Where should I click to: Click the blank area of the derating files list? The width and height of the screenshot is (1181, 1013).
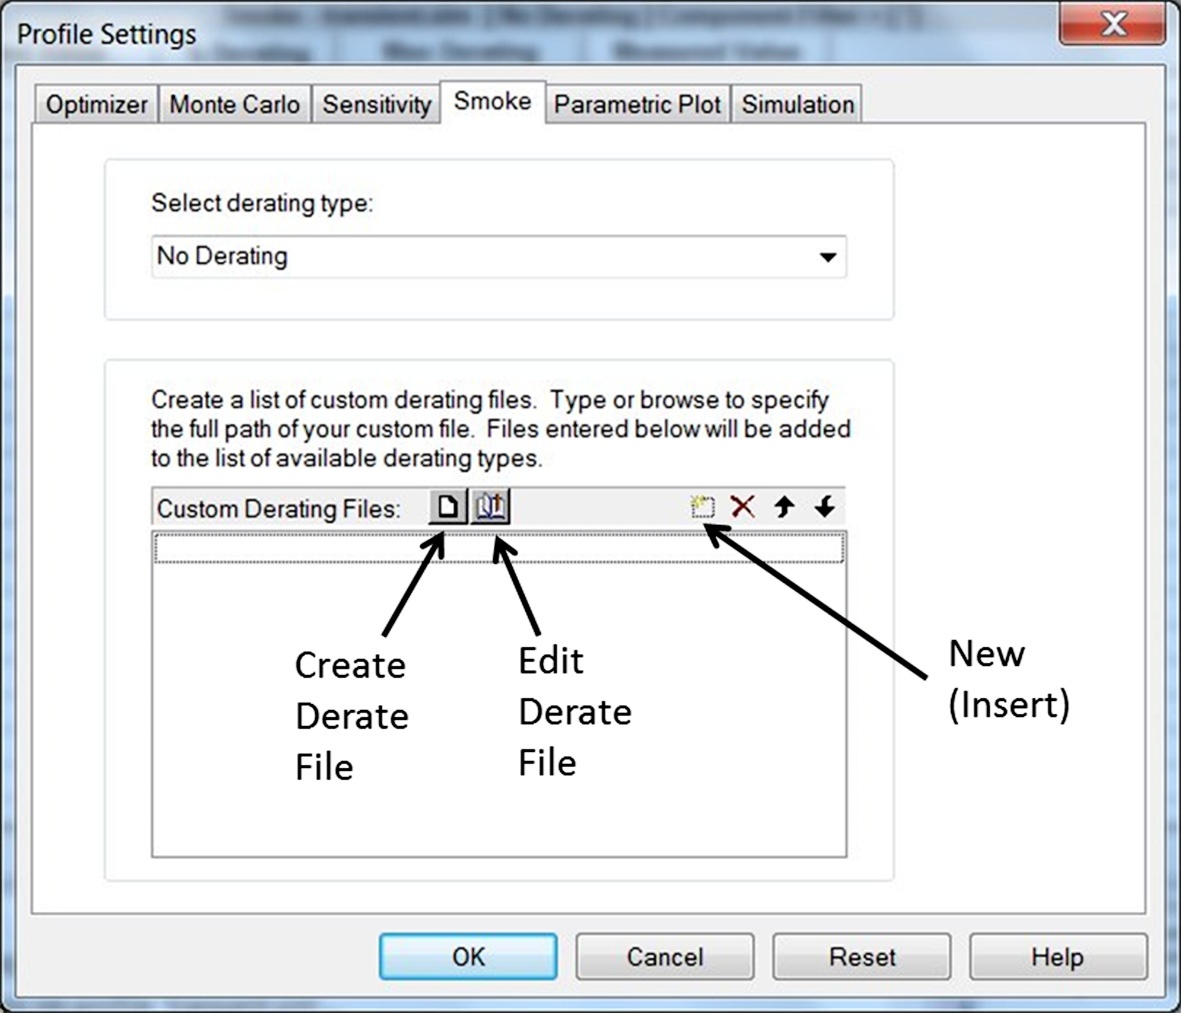[498, 800]
